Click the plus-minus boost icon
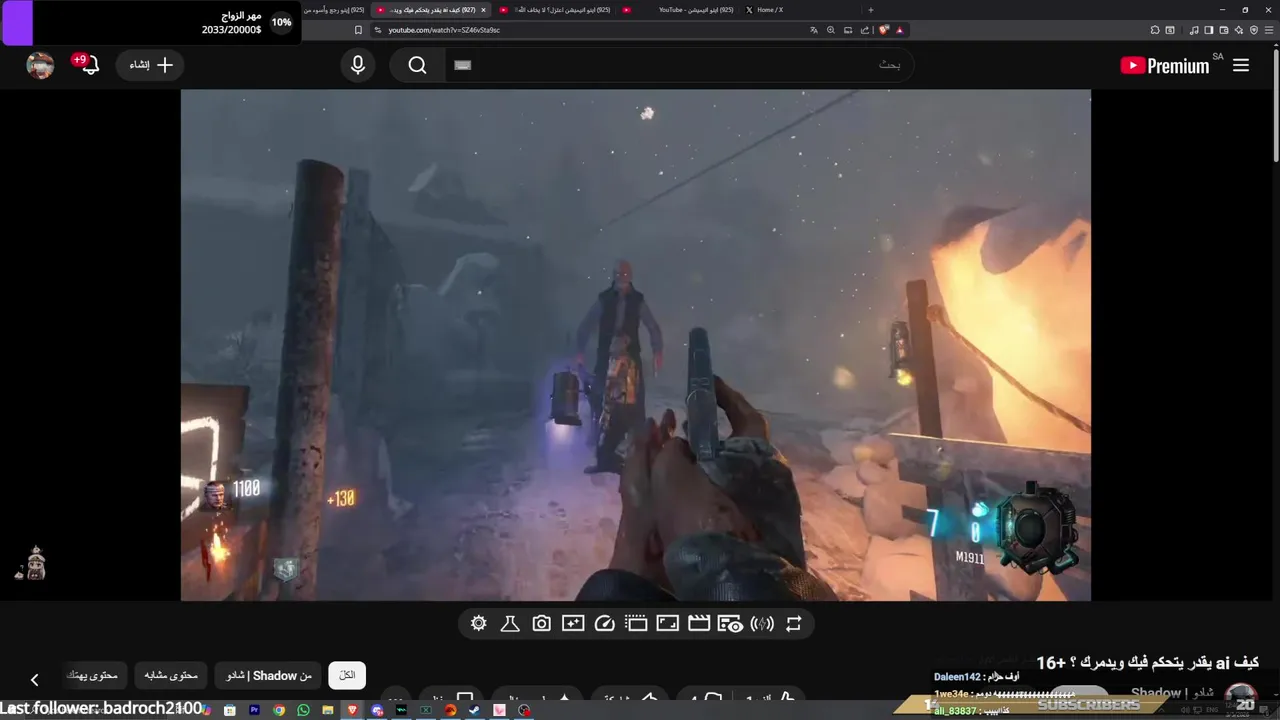This screenshot has height=720, width=1280. [573, 624]
